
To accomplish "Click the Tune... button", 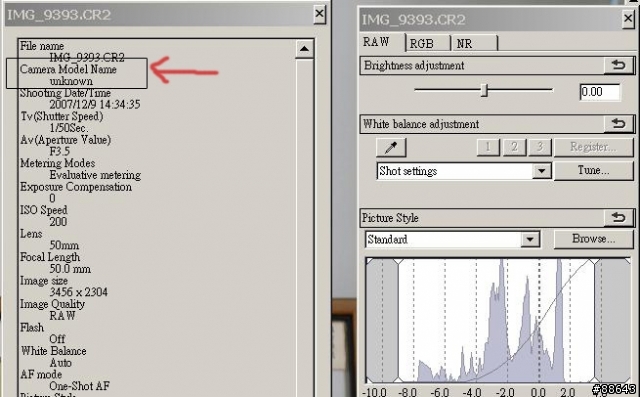I will 593,170.
